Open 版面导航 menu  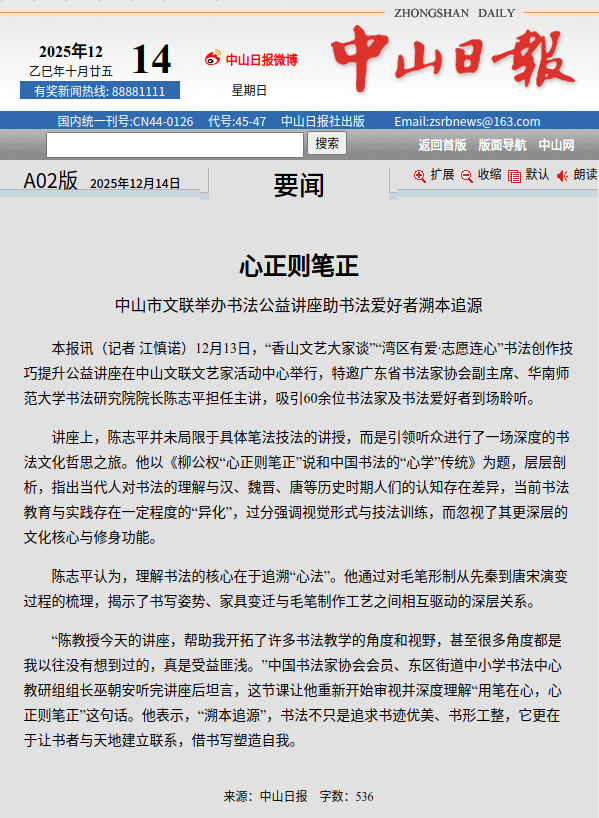pyautogui.click(x=502, y=145)
